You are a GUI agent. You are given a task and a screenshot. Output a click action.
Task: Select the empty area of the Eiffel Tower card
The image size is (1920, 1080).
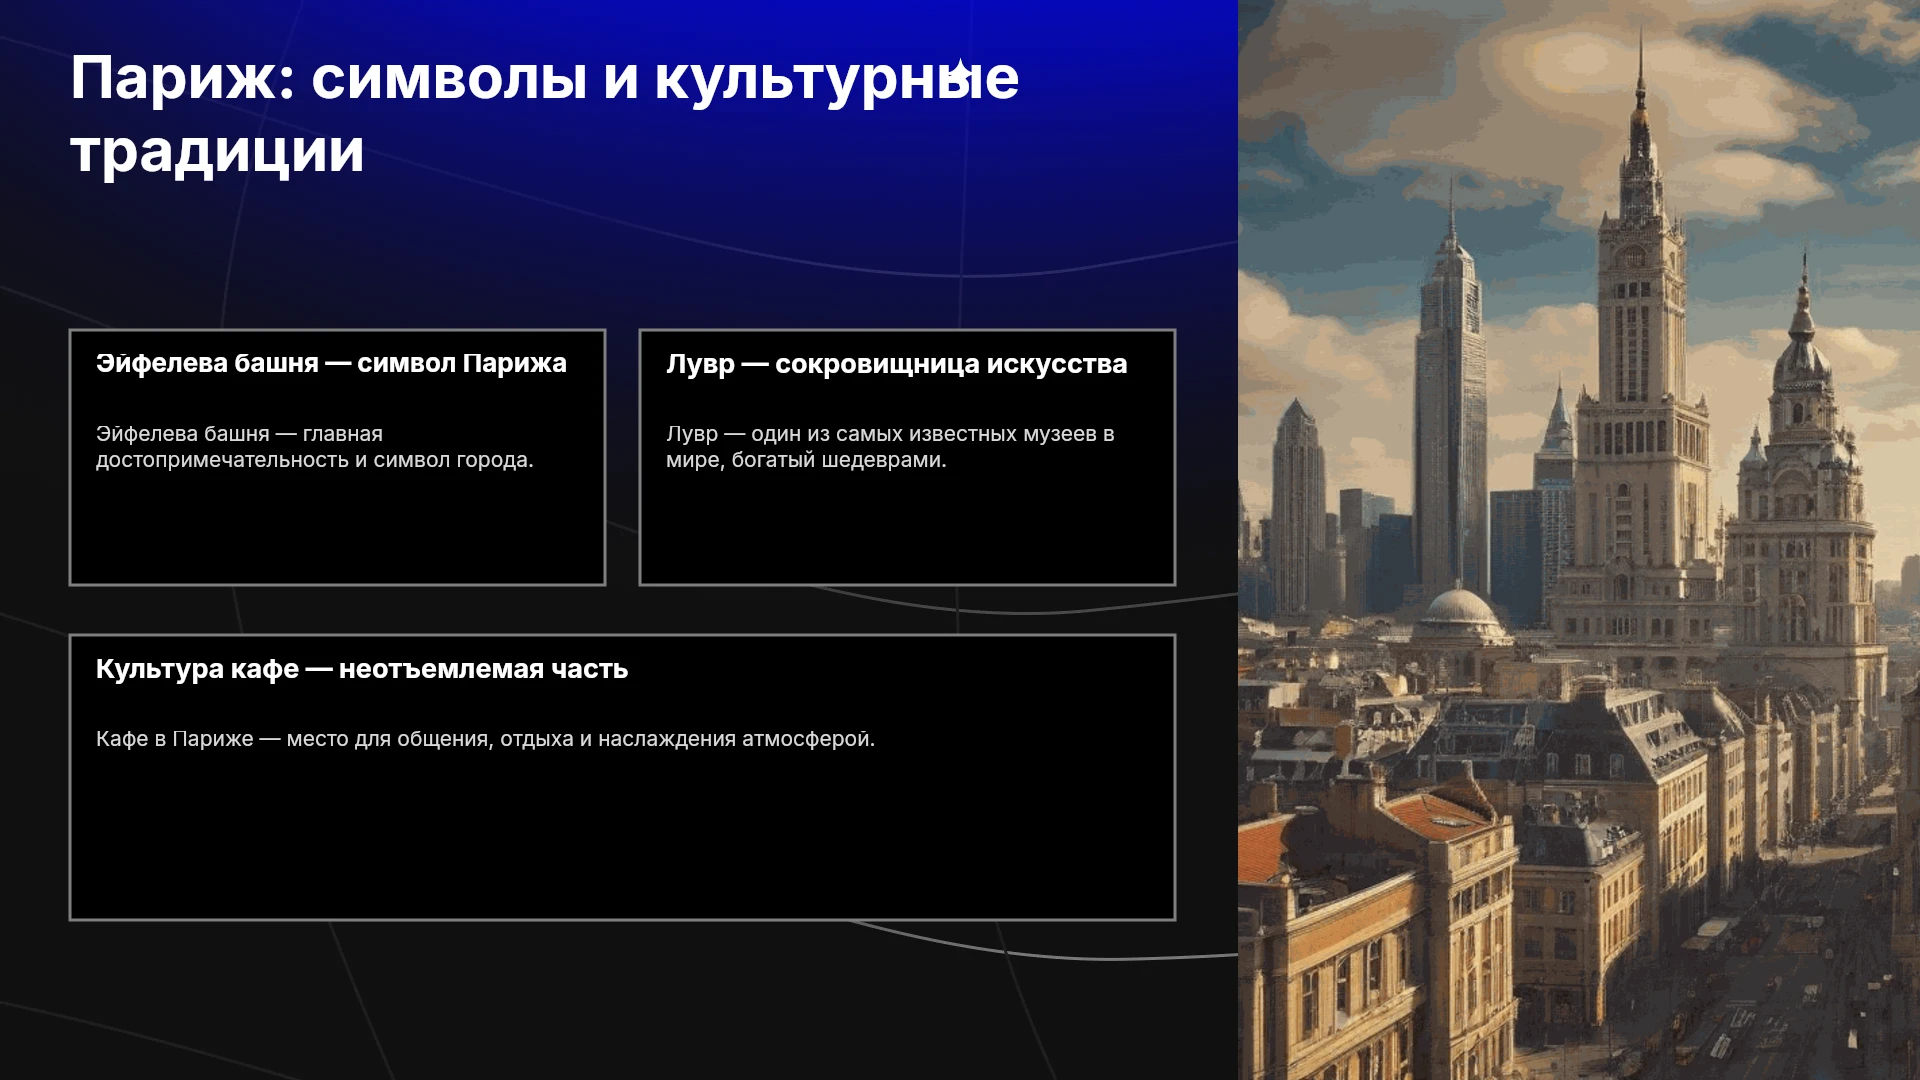[x=337, y=528]
